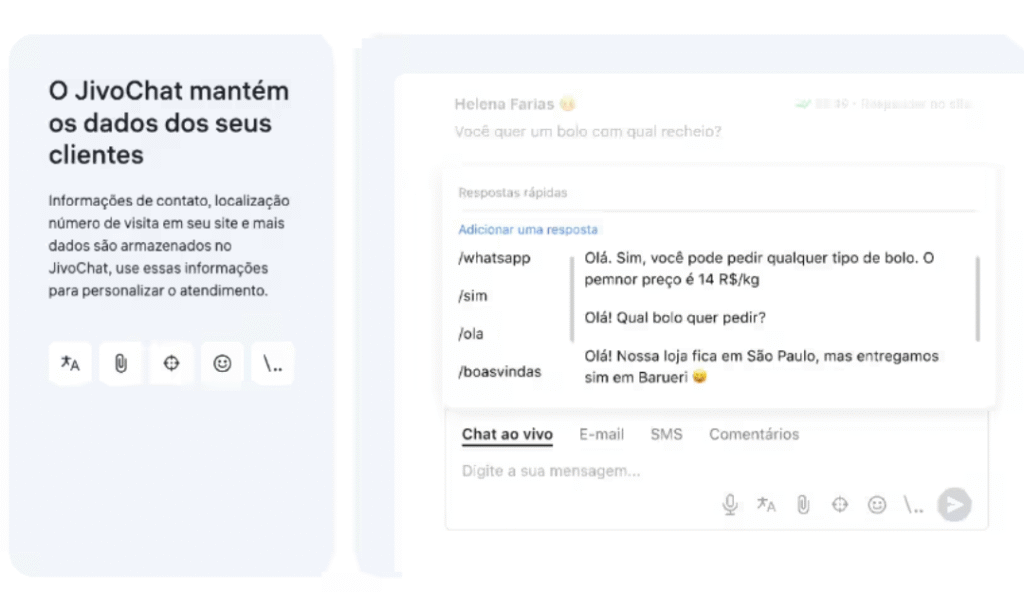Viewport: 1024px width, 613px height.
Task: Send the message with arrow button
Action: 954,505
